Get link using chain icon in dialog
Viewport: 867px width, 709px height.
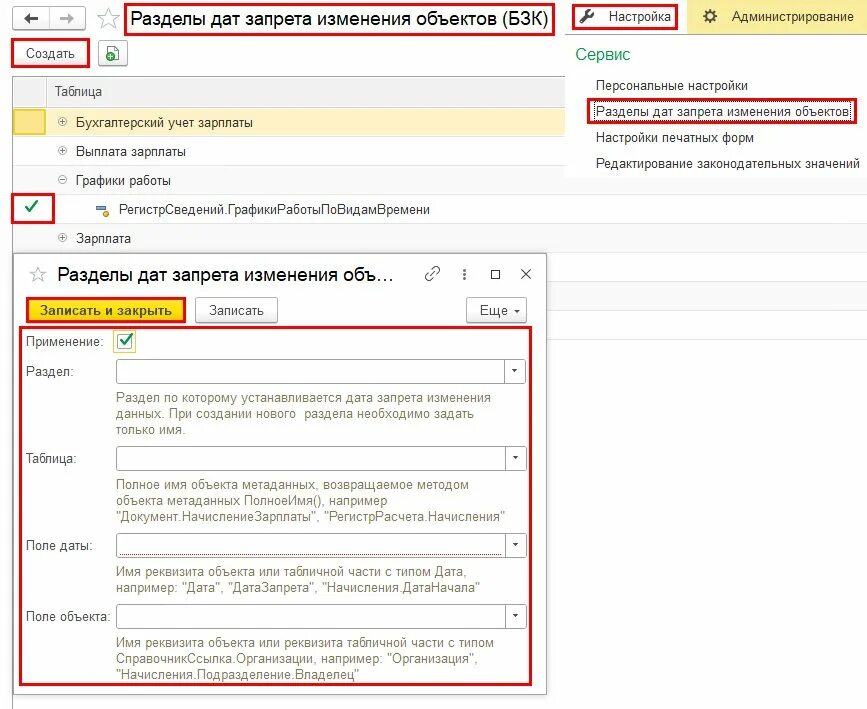coord(432,274)
